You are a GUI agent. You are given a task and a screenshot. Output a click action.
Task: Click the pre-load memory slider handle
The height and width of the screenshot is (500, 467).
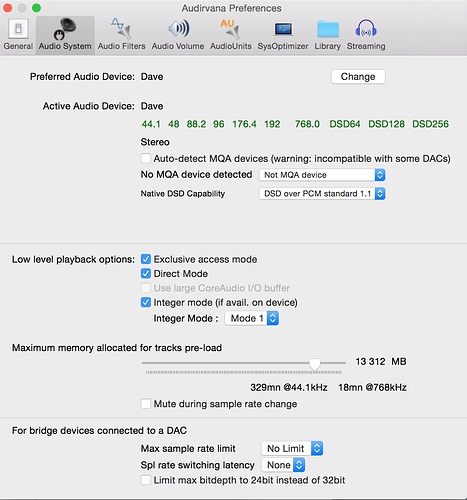[314, 364]
